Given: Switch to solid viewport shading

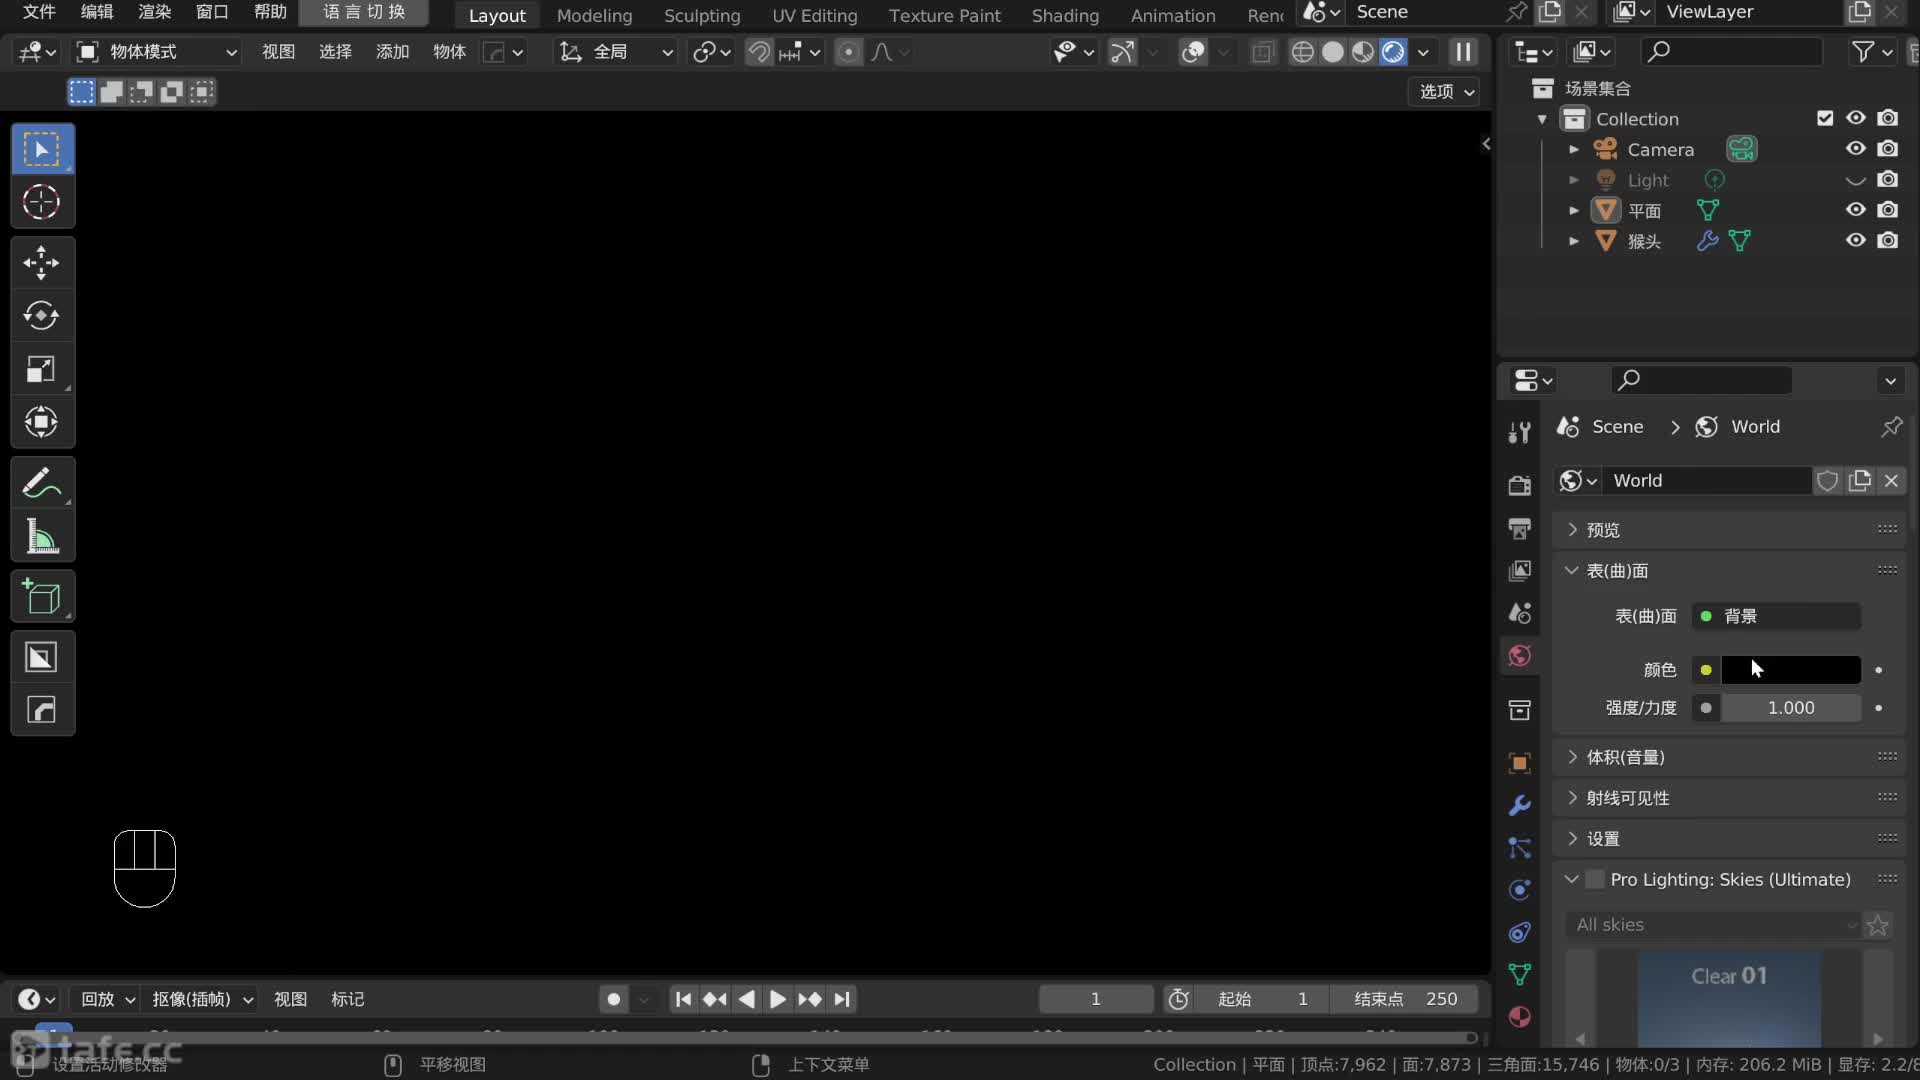Looking at the screenshot, I should coord(1332,52).
